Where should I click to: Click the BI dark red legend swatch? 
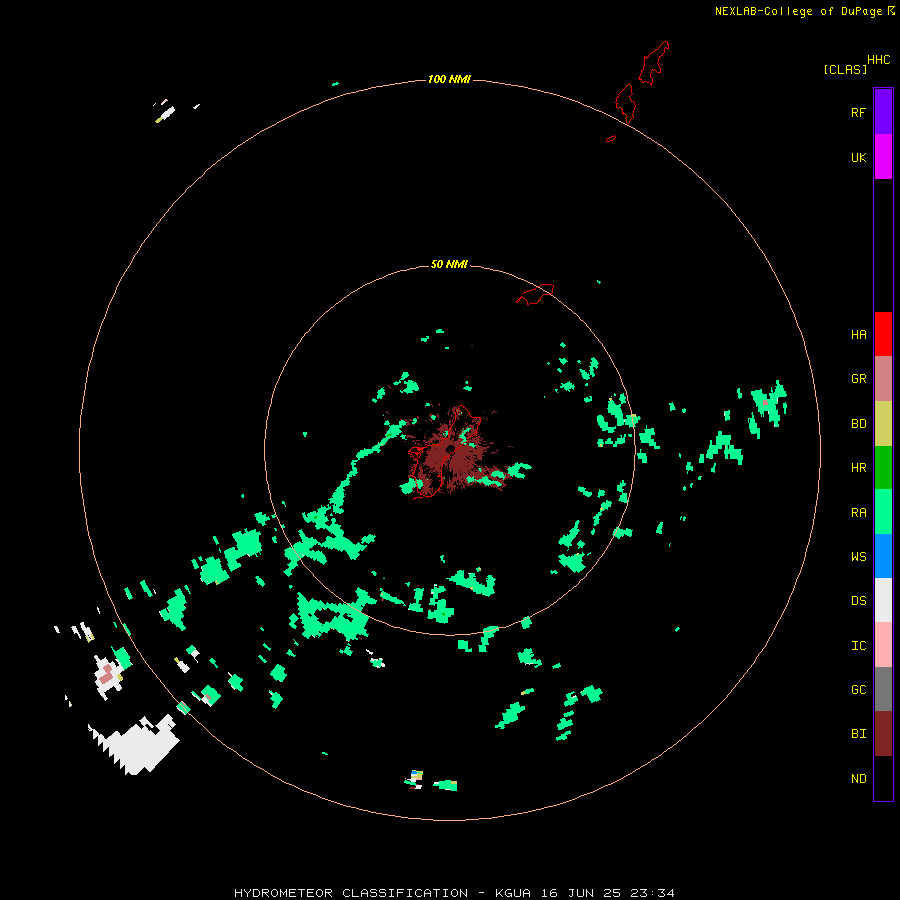[x=883, y=734]
